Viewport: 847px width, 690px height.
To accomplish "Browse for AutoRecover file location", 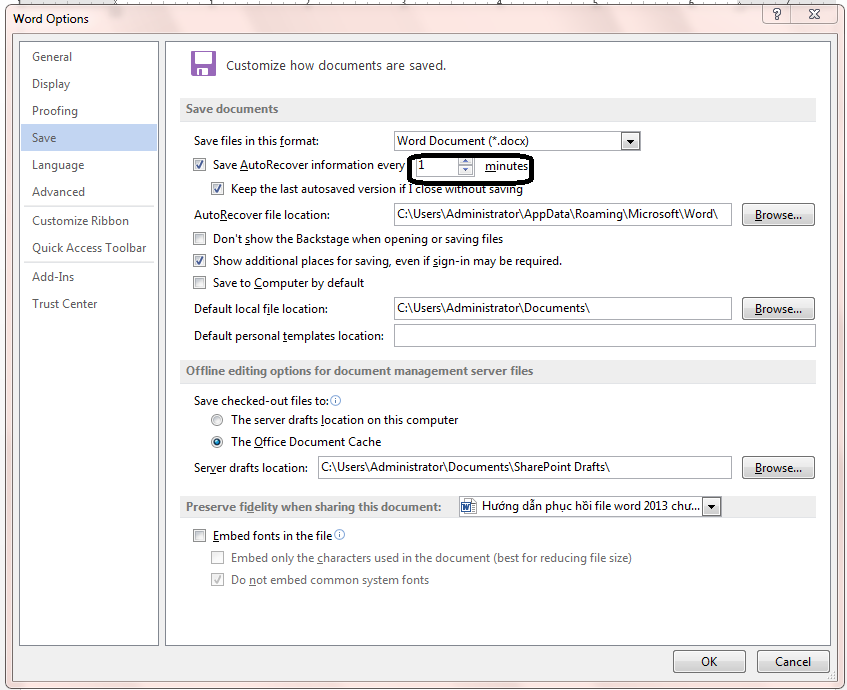I will point(778,215).
